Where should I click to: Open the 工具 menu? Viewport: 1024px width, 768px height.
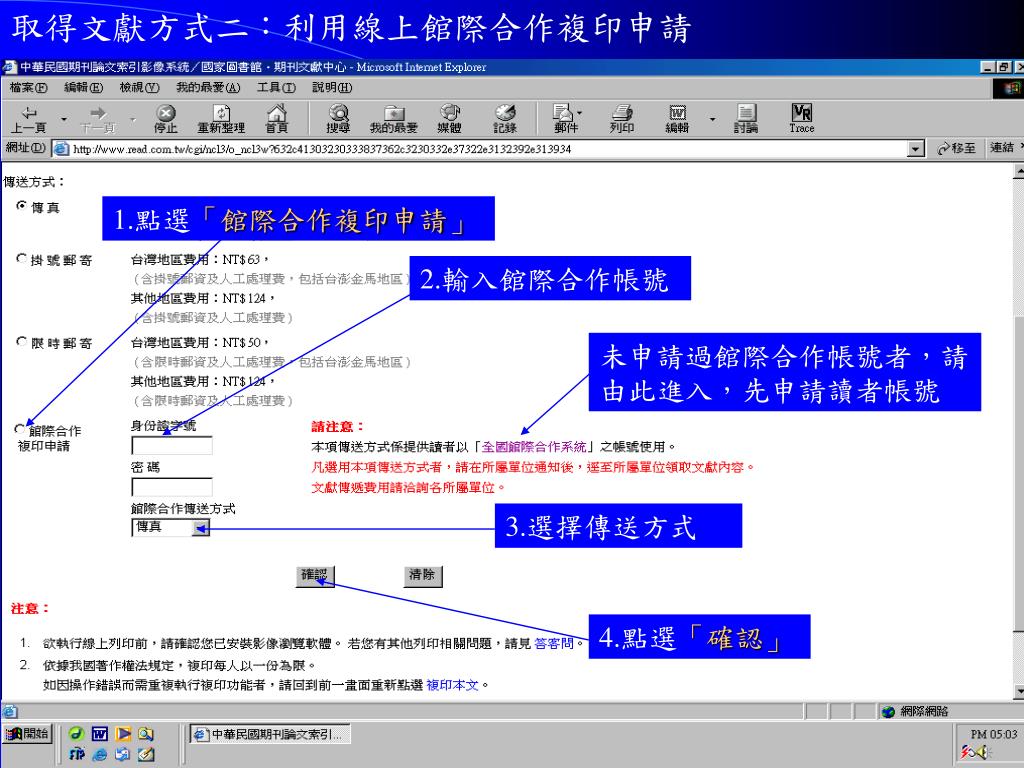coord(276,87)
